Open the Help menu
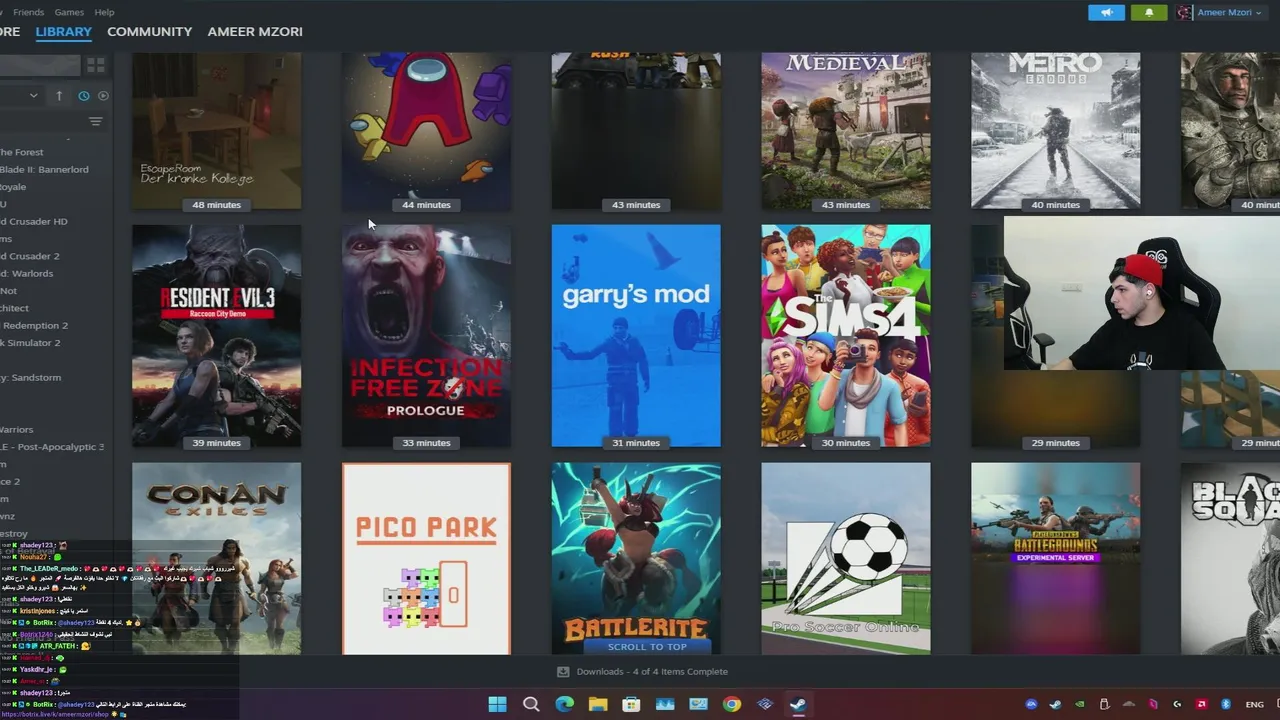Screen dimensions: 1280x720 click(104, 12)
